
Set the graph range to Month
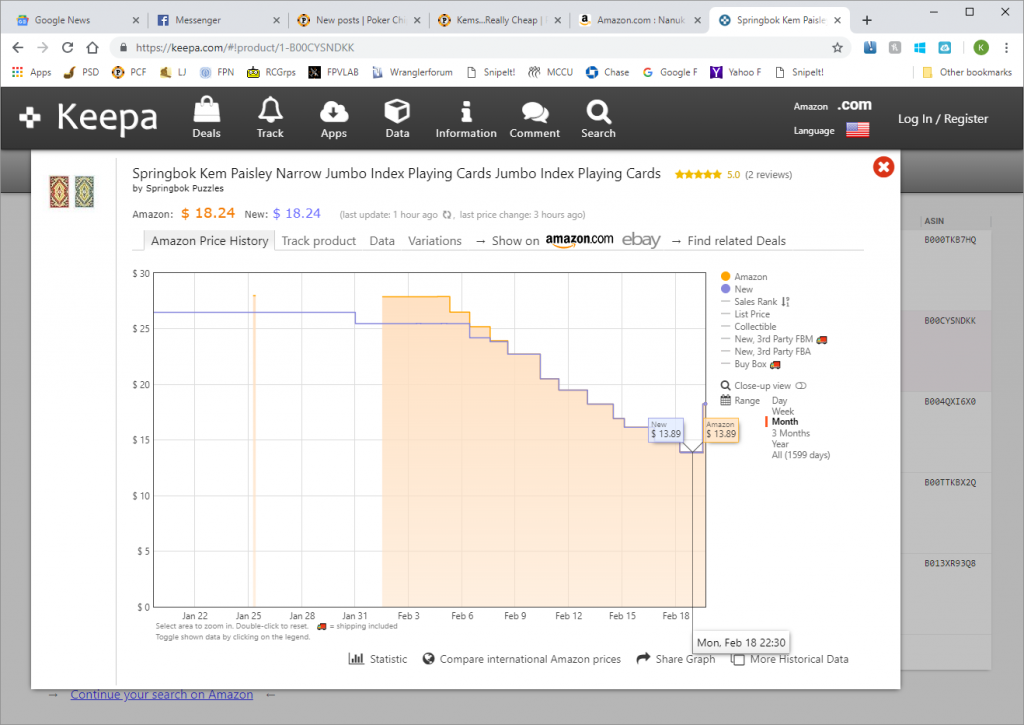point(785,422)
